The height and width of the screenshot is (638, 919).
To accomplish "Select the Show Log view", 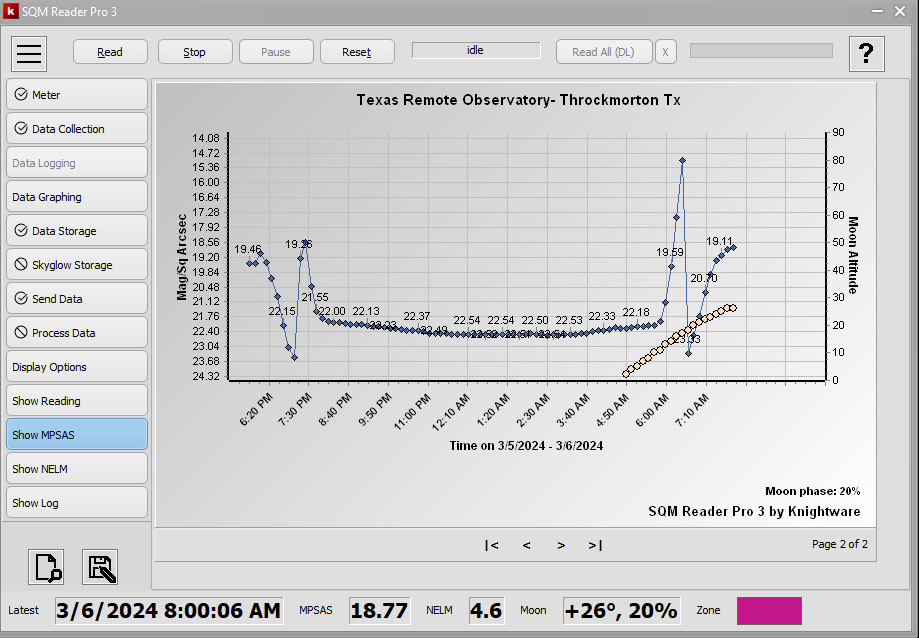I will point(77,503).
